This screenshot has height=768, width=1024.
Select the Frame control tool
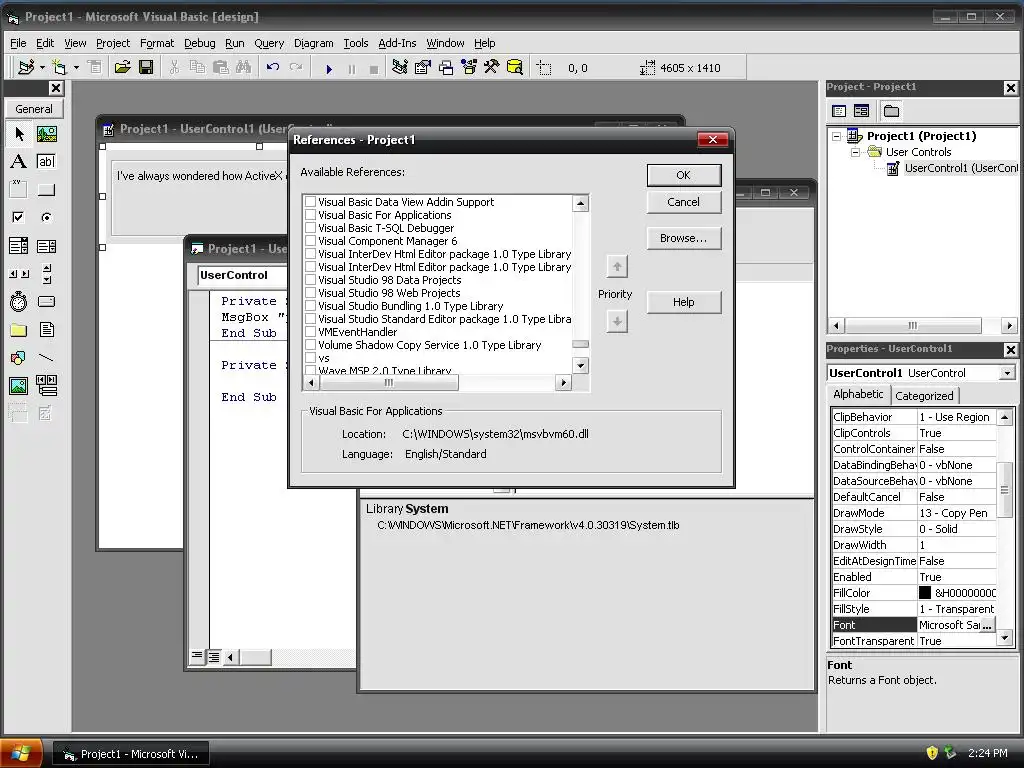19,189
